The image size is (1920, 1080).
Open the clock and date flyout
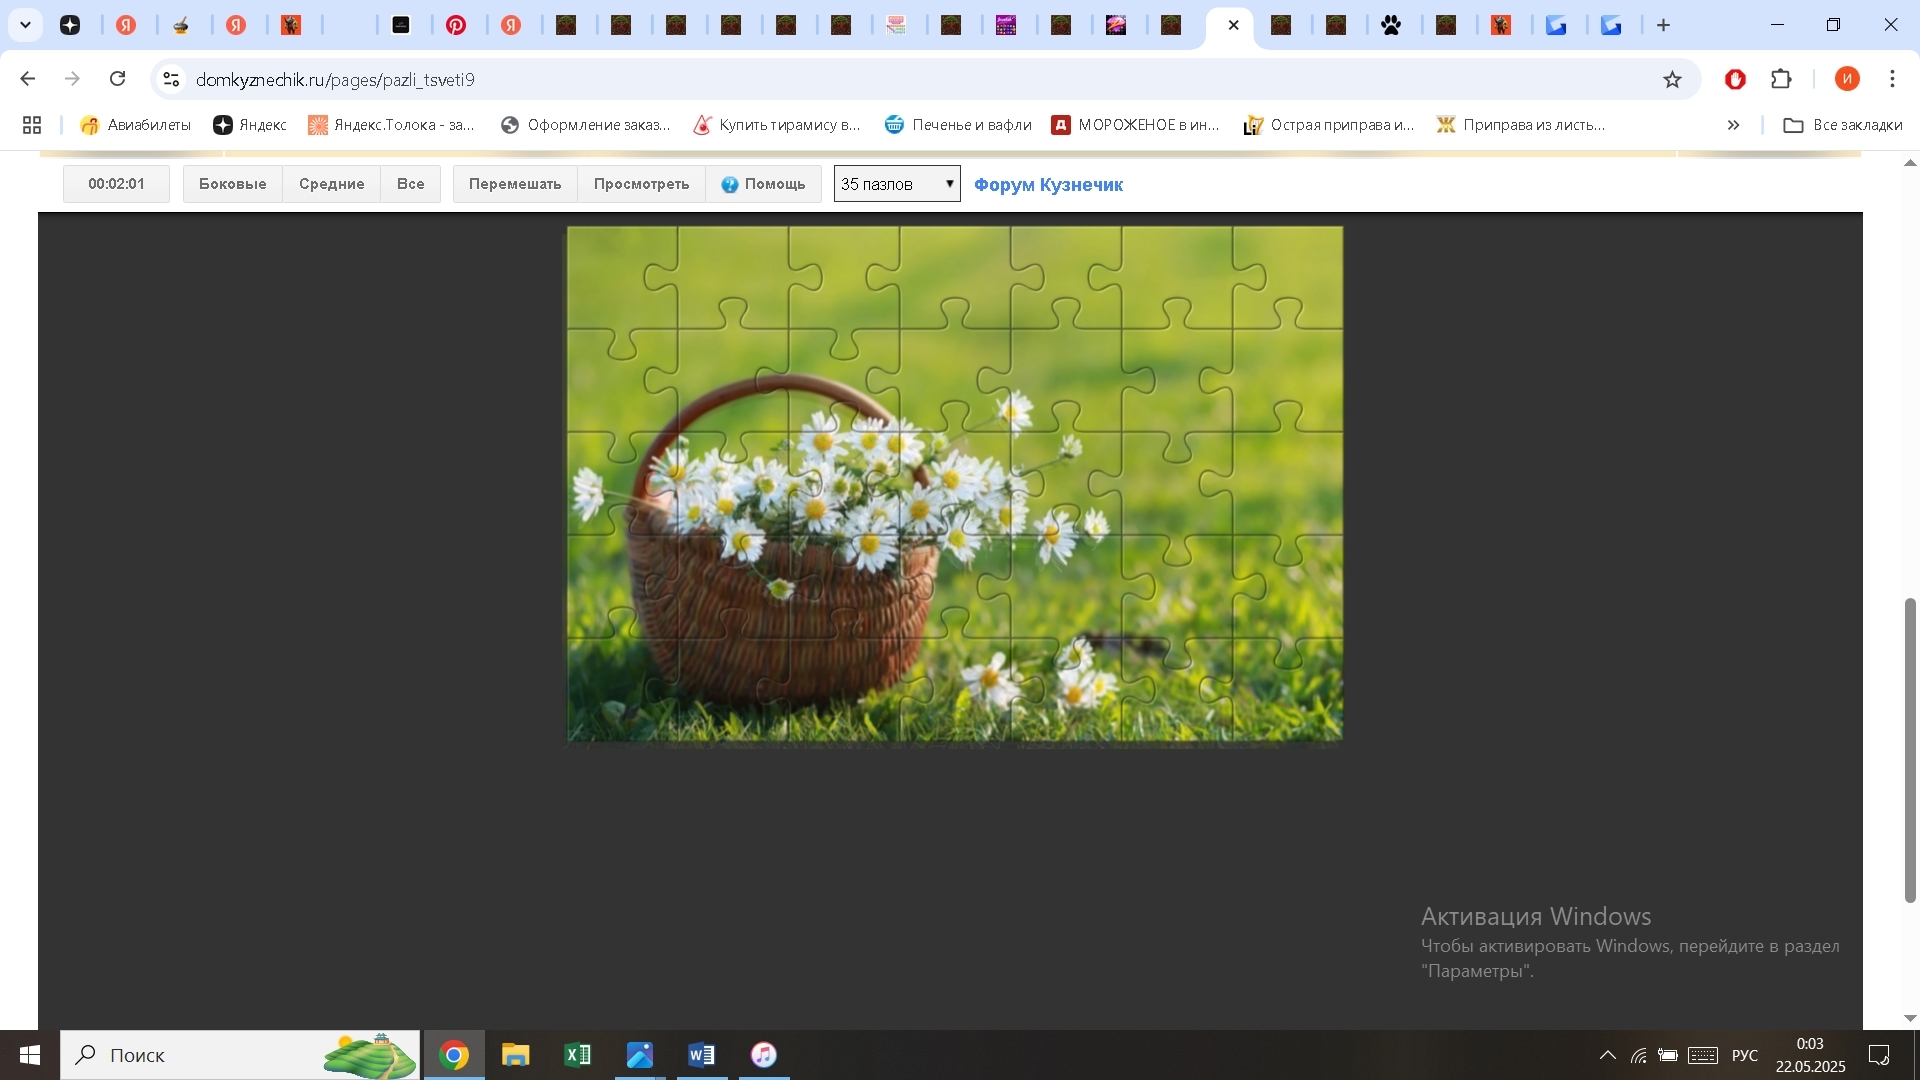[1810, 1055]
